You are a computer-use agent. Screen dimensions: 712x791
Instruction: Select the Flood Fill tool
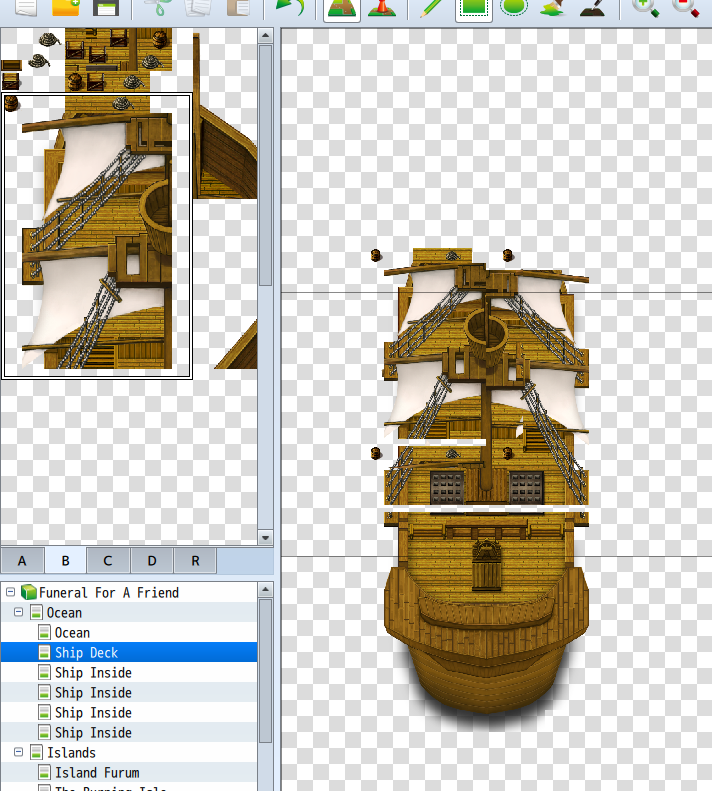tap(554, 7)
